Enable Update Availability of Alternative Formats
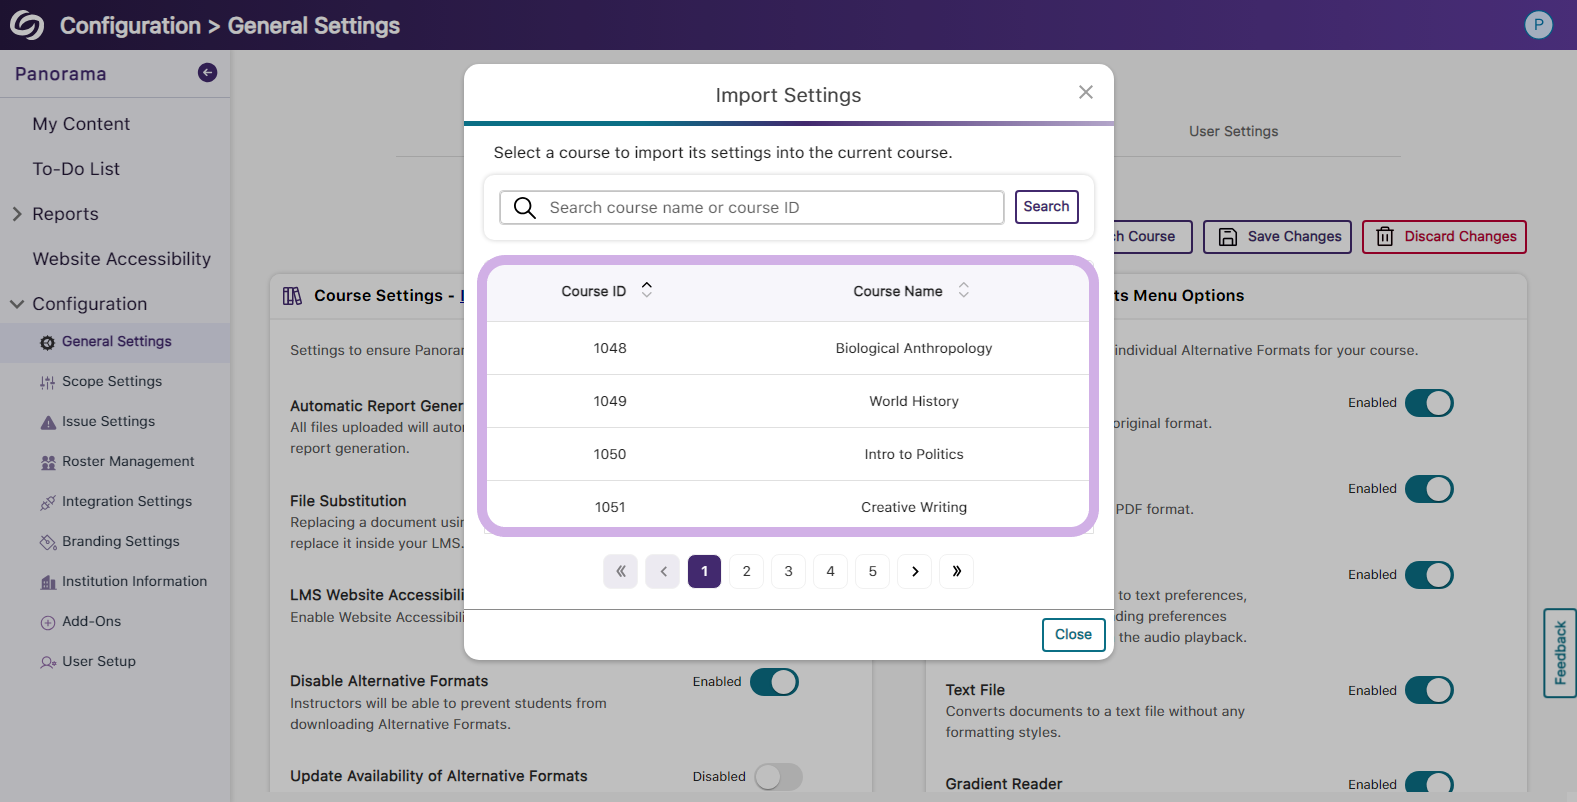This screenshot has height=802, width=1577. pos(778,777)
